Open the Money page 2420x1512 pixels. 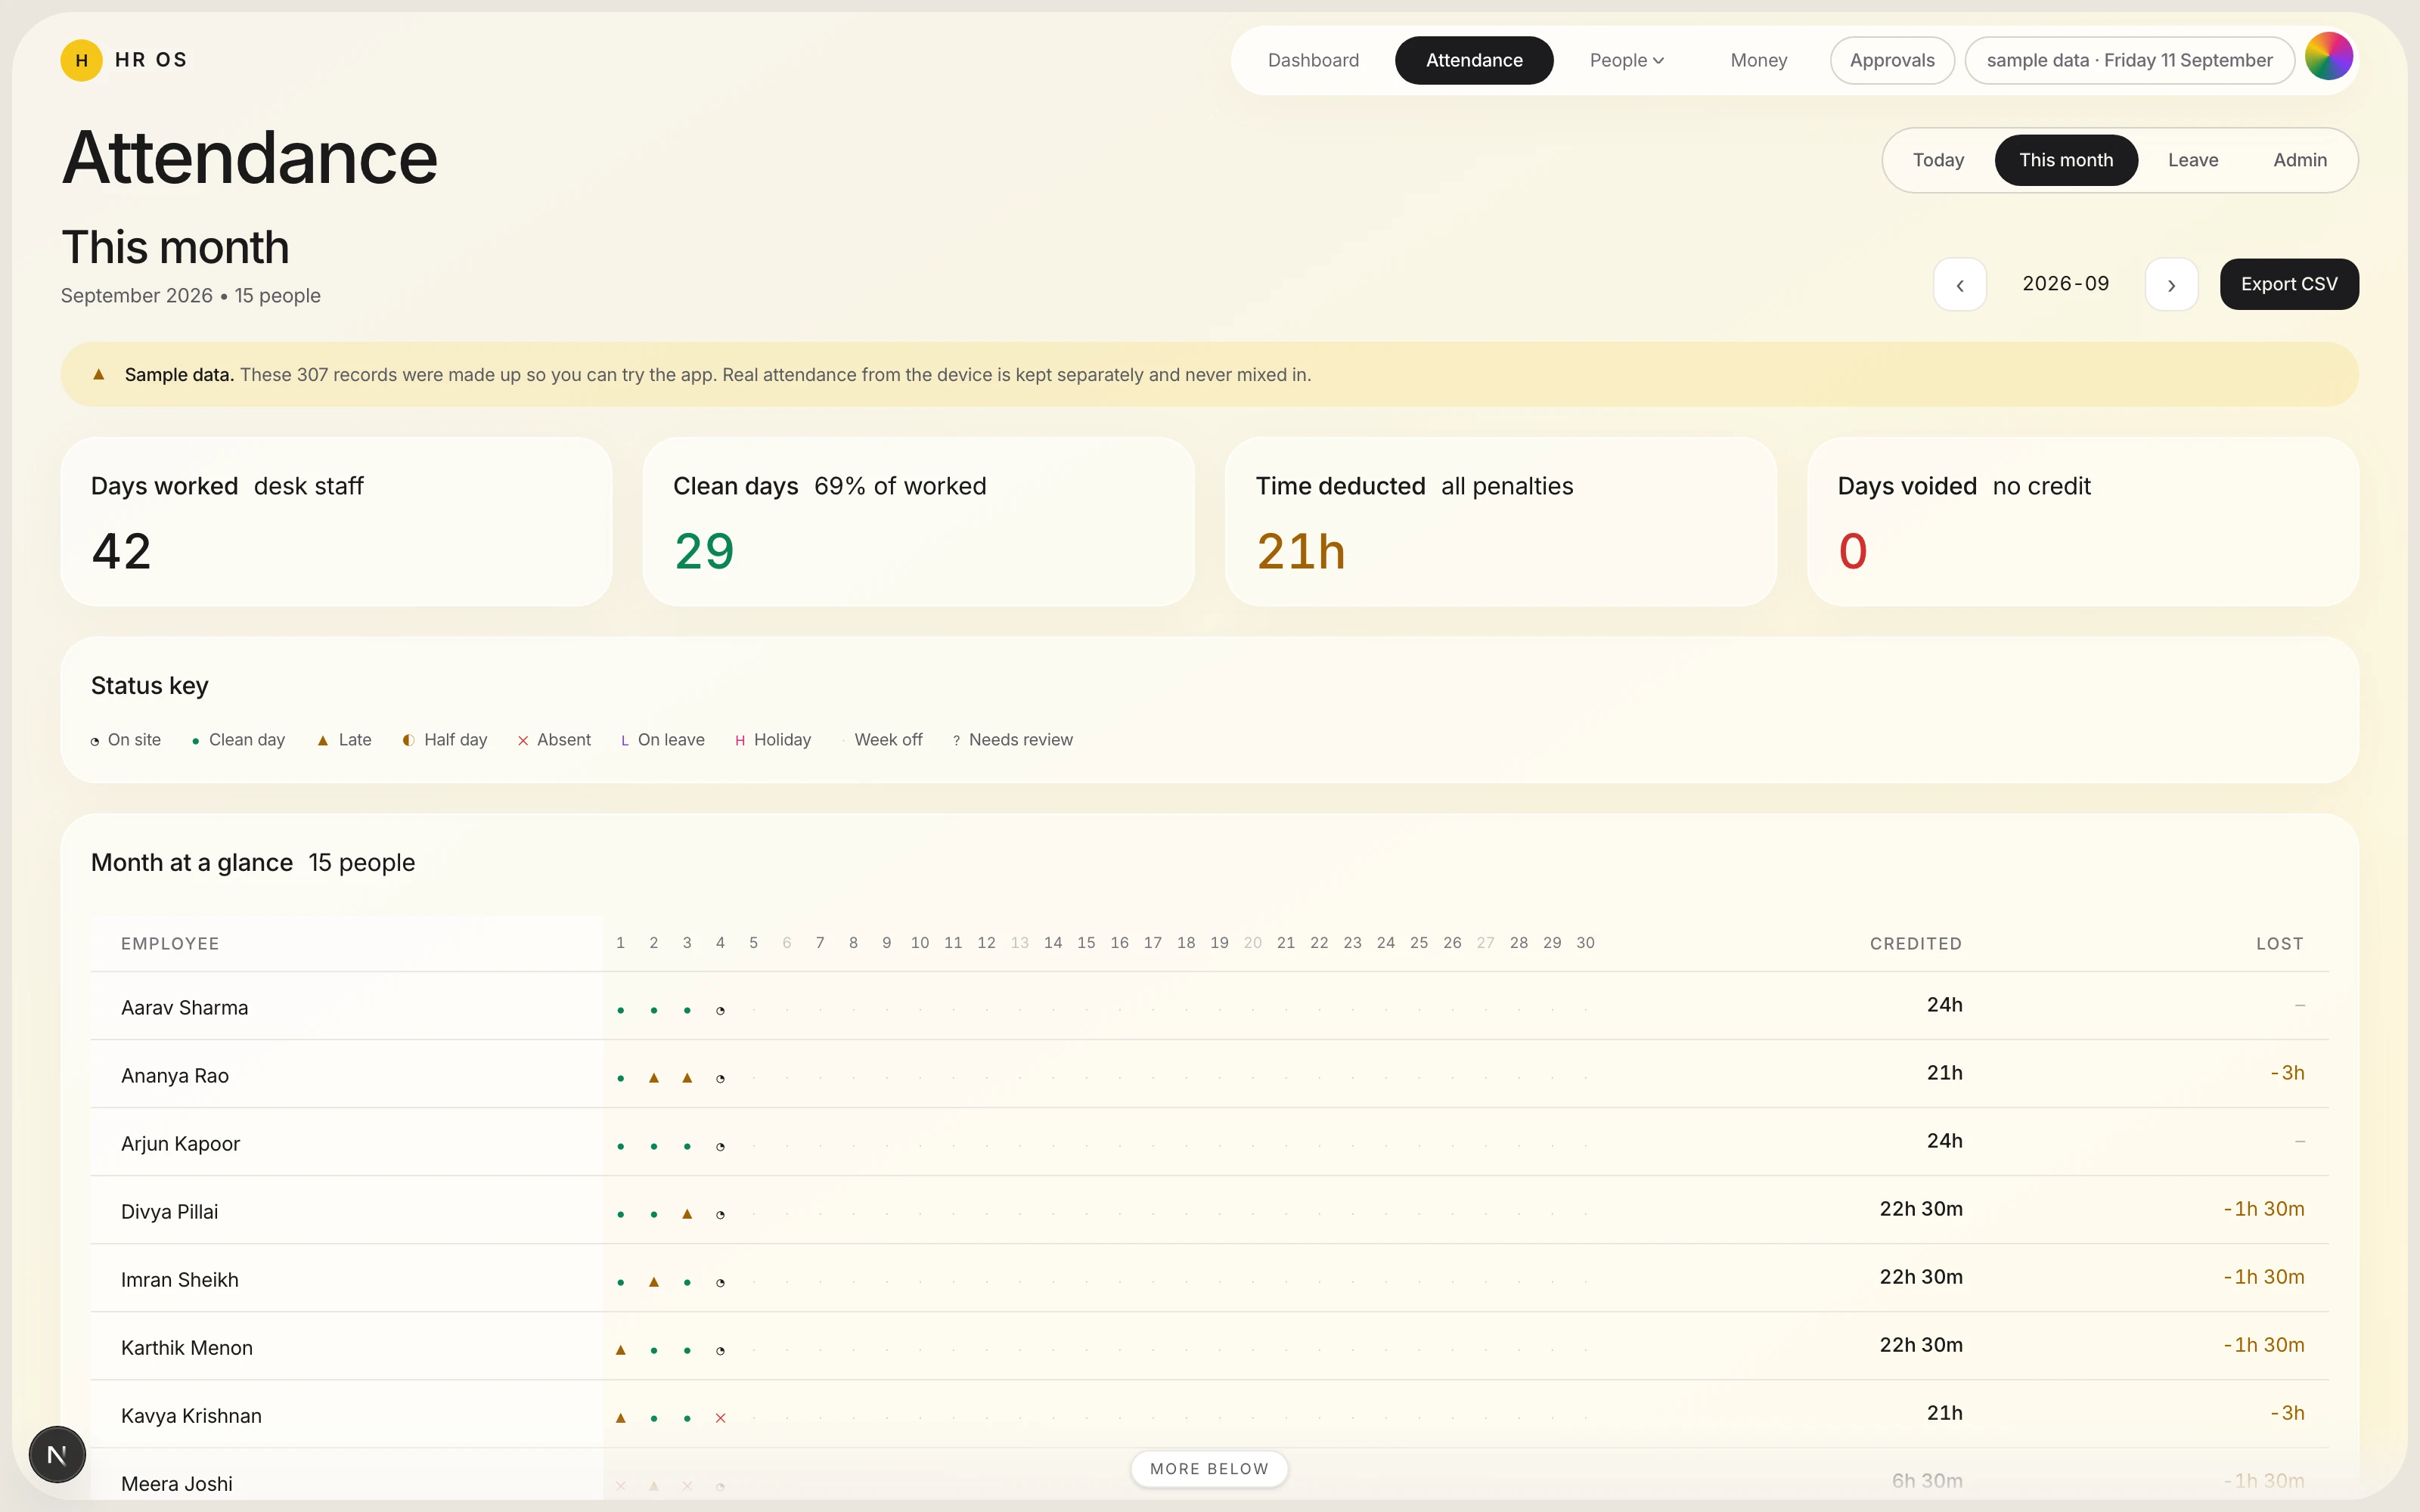(x=1758, y=60)
